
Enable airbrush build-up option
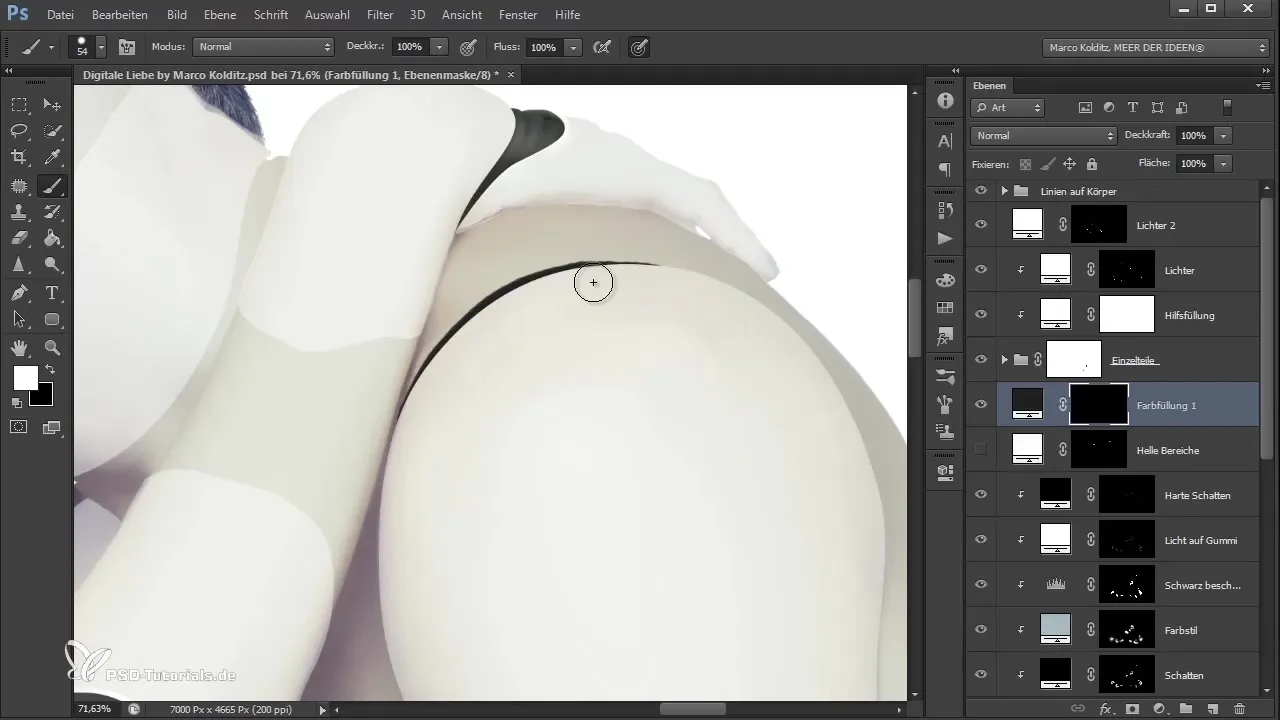[602, 47]
